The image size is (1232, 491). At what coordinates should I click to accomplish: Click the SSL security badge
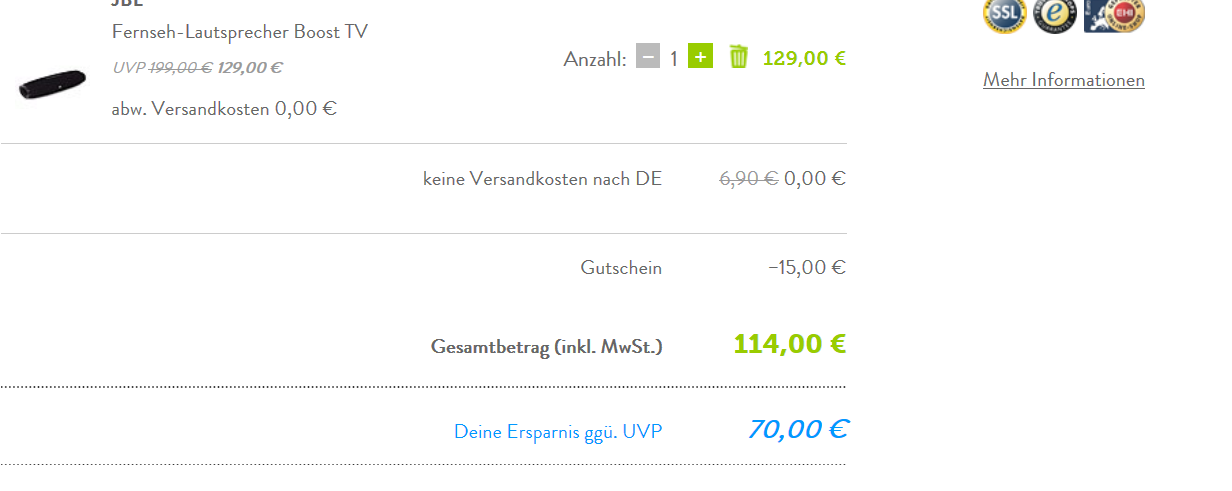(x=1004, y=14)
